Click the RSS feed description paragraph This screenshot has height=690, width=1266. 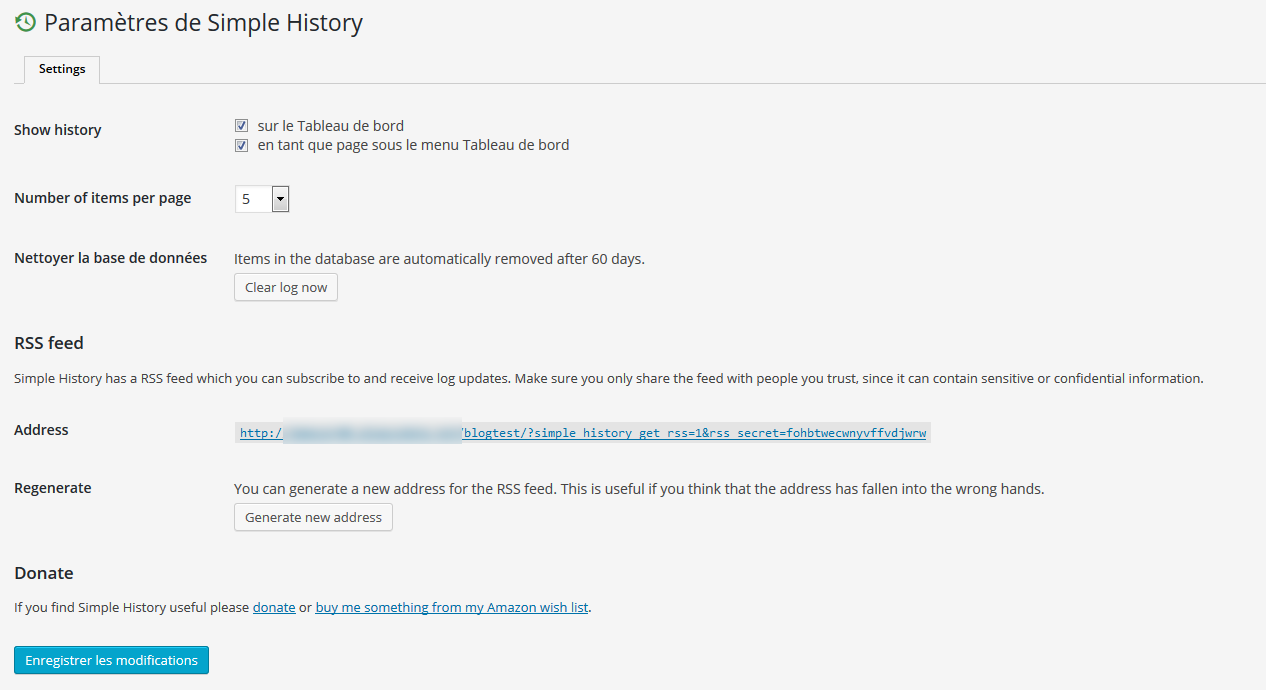pyautogui.click(x=609, y=379)
